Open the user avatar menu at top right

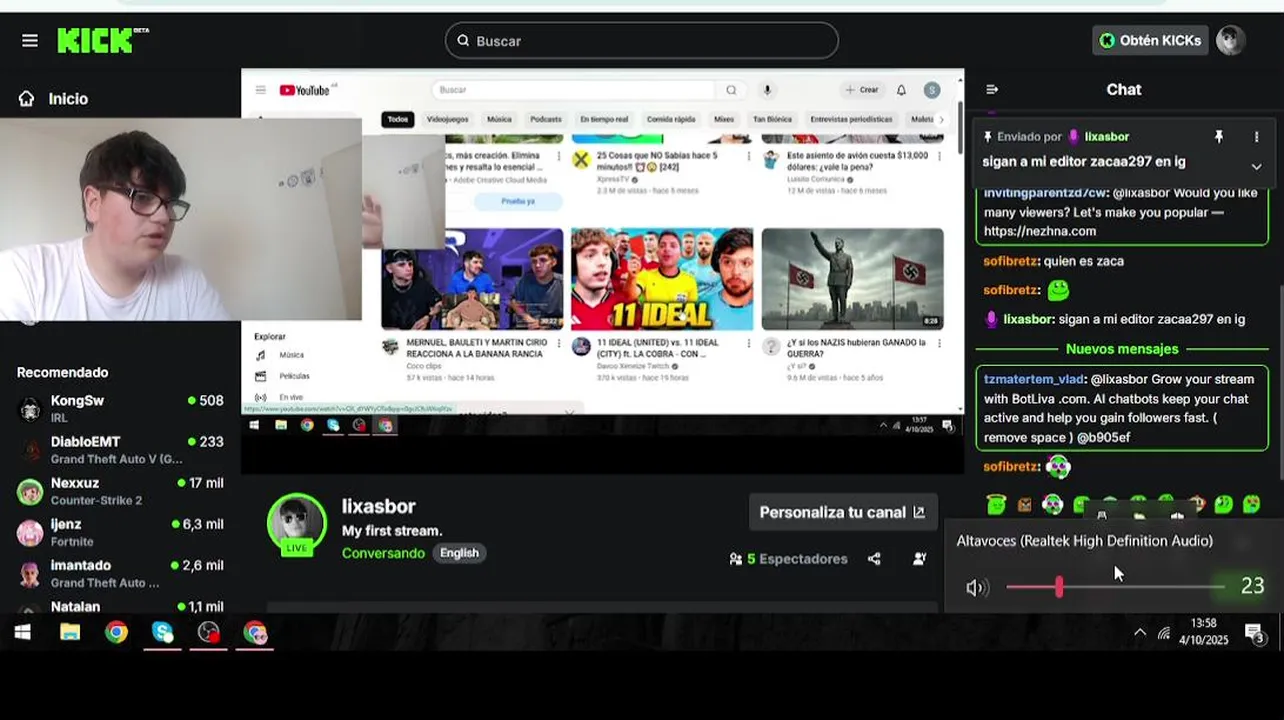1230,40
